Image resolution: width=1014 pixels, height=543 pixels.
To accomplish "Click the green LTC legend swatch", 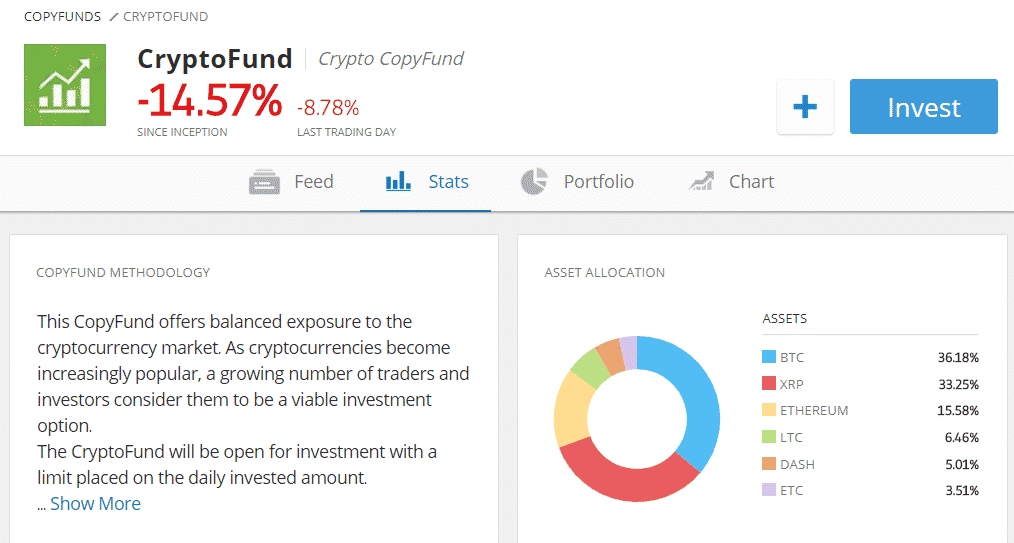I will 769,437.
